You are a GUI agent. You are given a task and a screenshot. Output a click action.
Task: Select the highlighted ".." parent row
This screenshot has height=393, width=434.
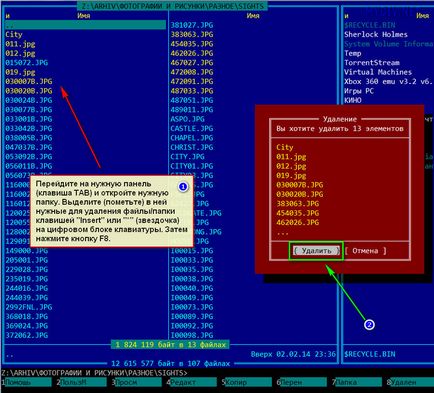(85, 25)
